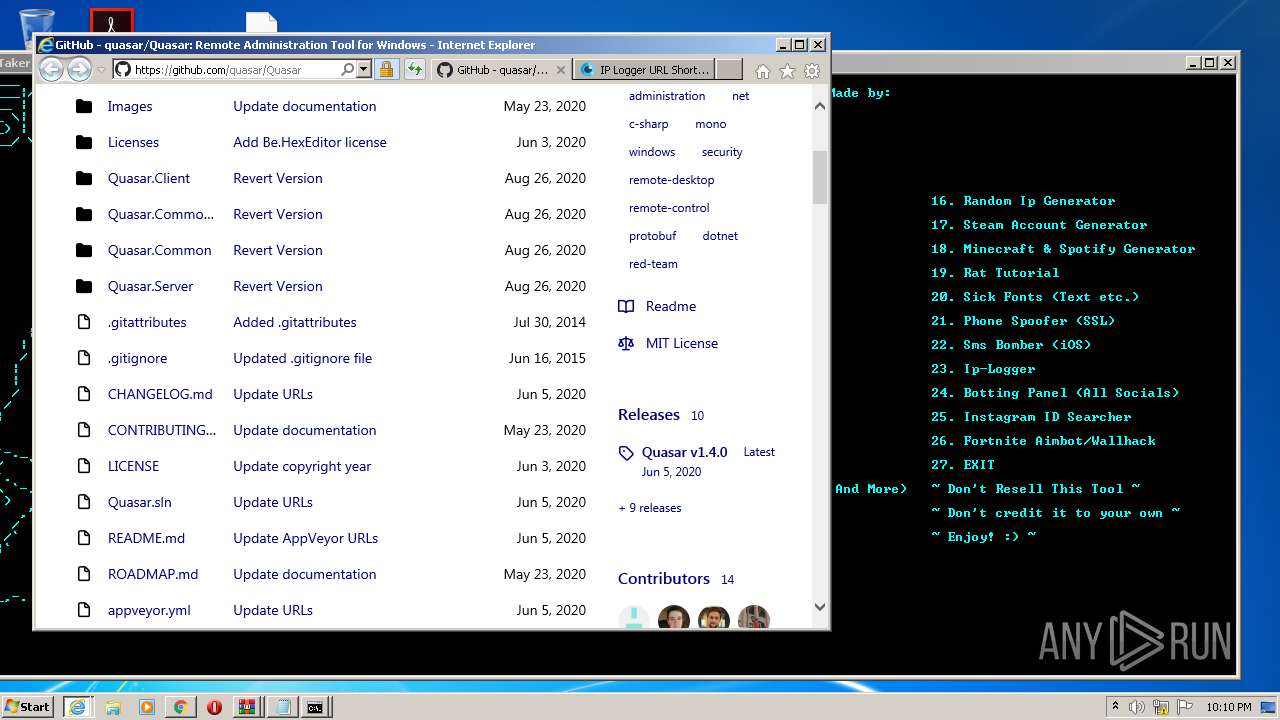This screenshot has width=1280, height=720.
Task: Close the GitHub - quasar tab
Action: (x=560, y=70)
